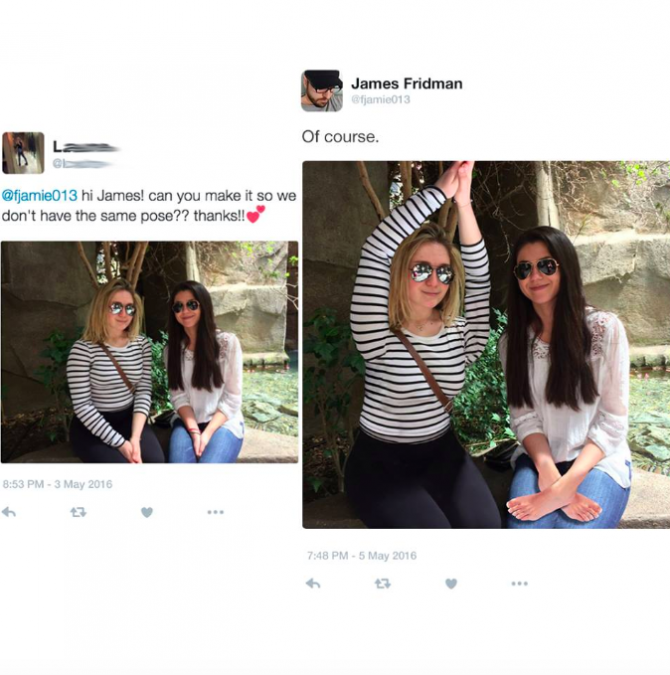
Task: Open James Fridman's profile picture
Action: pyautogui.click(x=321, y=90)
